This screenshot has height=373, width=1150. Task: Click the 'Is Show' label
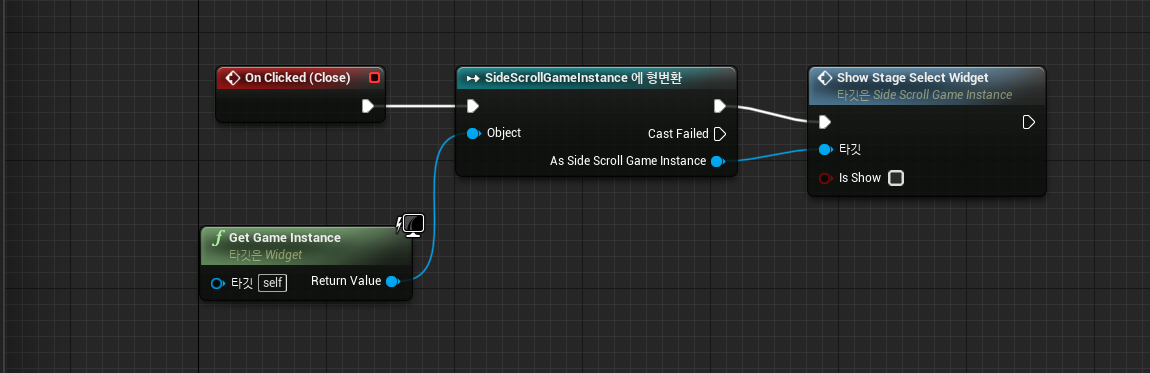(x=860, y=178)
